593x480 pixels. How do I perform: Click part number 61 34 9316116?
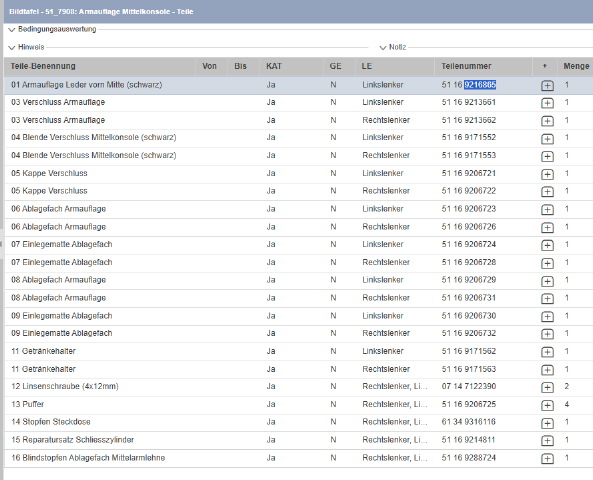469,422
